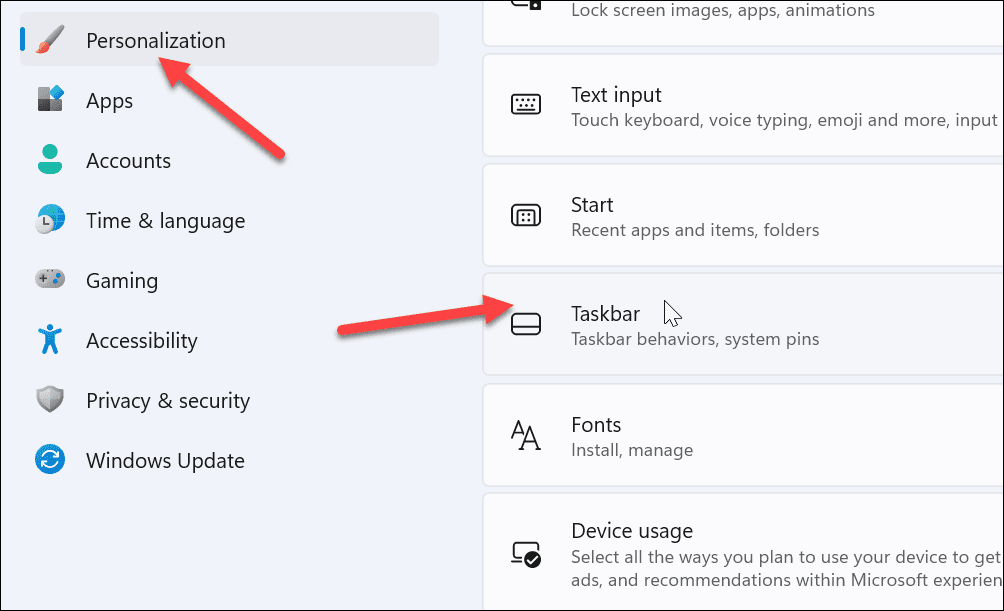This screenshot has height=611, width=1004.
Task: Select the Fonts letter icon
Action: click(x=526, y=436)
